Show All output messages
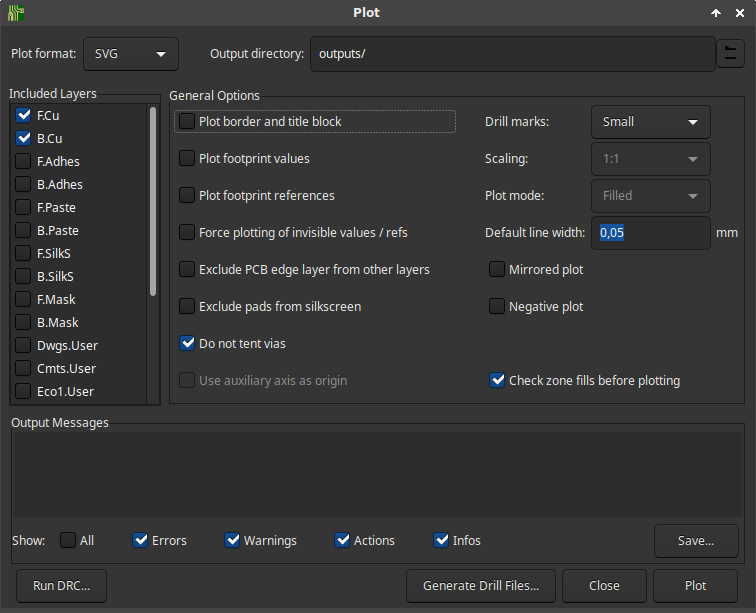Image resolution: width=756 pixels, height=613 pixels. pyautogui.click(x=68, y=541)
